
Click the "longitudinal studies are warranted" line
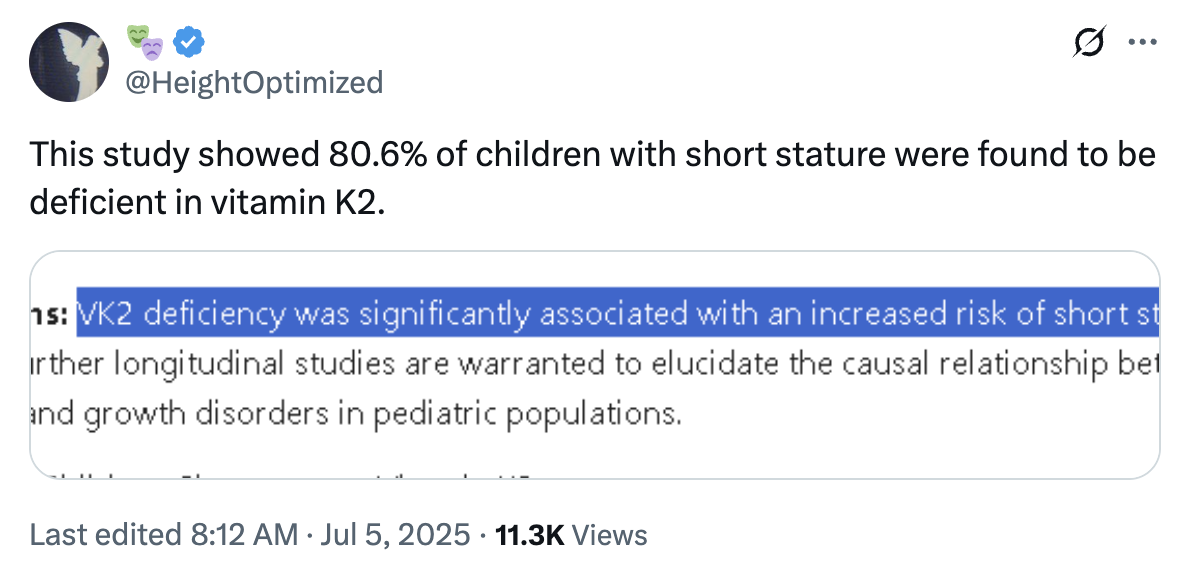pos(594,365)
